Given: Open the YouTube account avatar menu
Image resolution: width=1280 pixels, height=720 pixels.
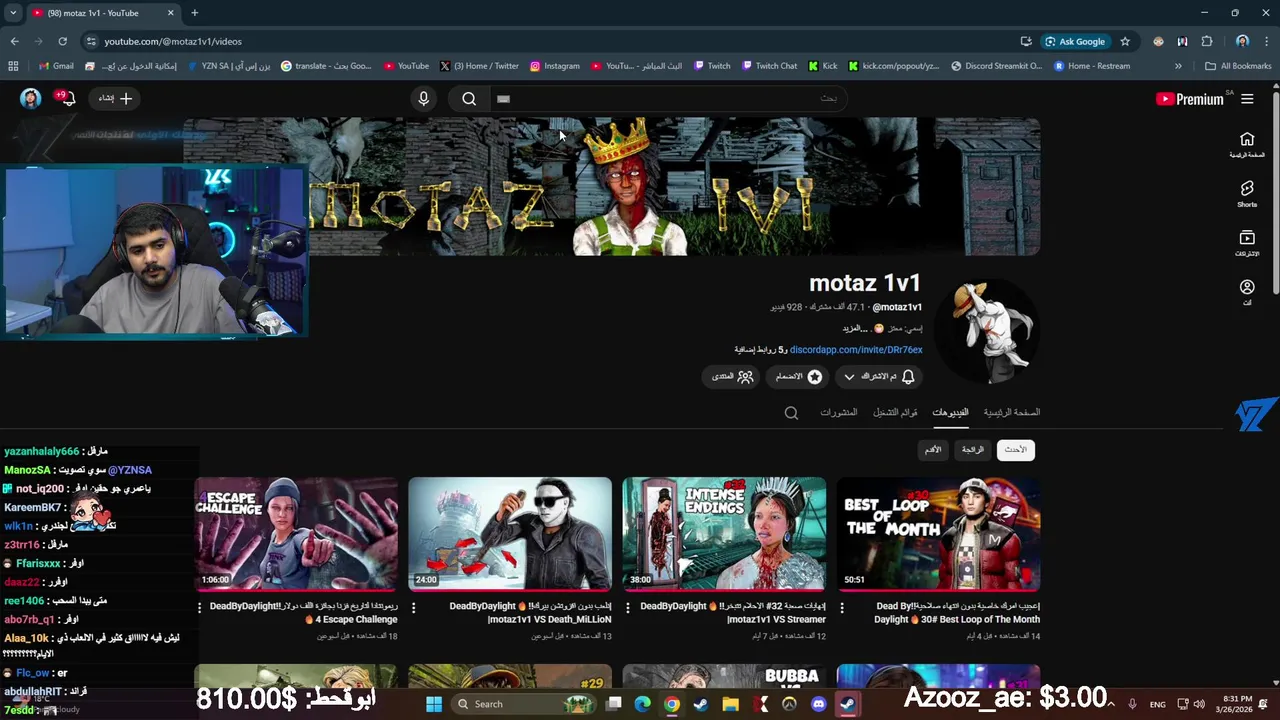Looking at the screenshot, I should point(31,98).
